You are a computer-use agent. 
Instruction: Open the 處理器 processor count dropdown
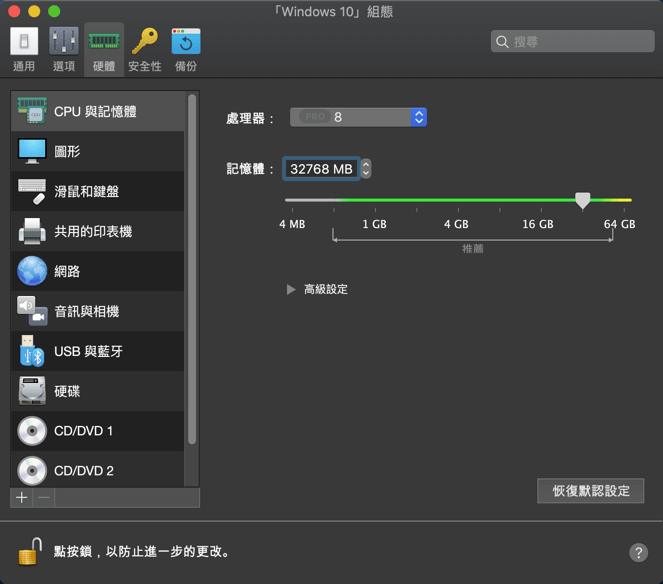coord(358,117)
